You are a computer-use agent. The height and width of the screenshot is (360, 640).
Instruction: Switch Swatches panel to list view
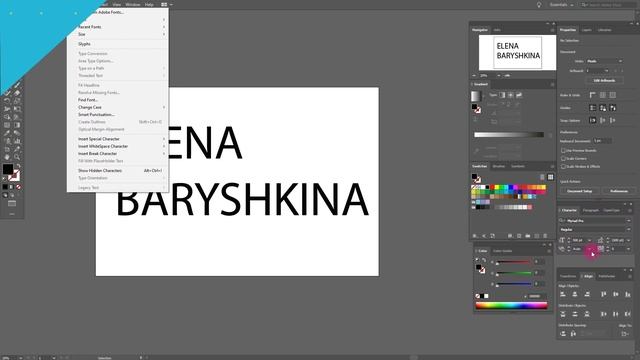pyautogui.click(x=542, y=177)
